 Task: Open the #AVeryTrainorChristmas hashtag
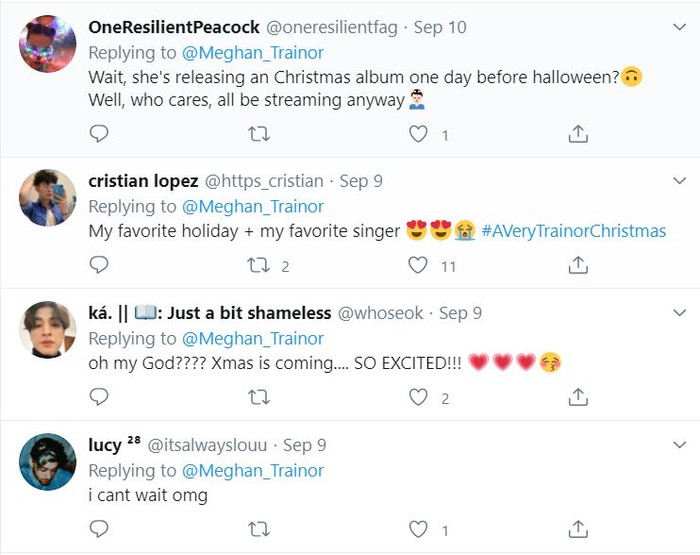(573, 231)
